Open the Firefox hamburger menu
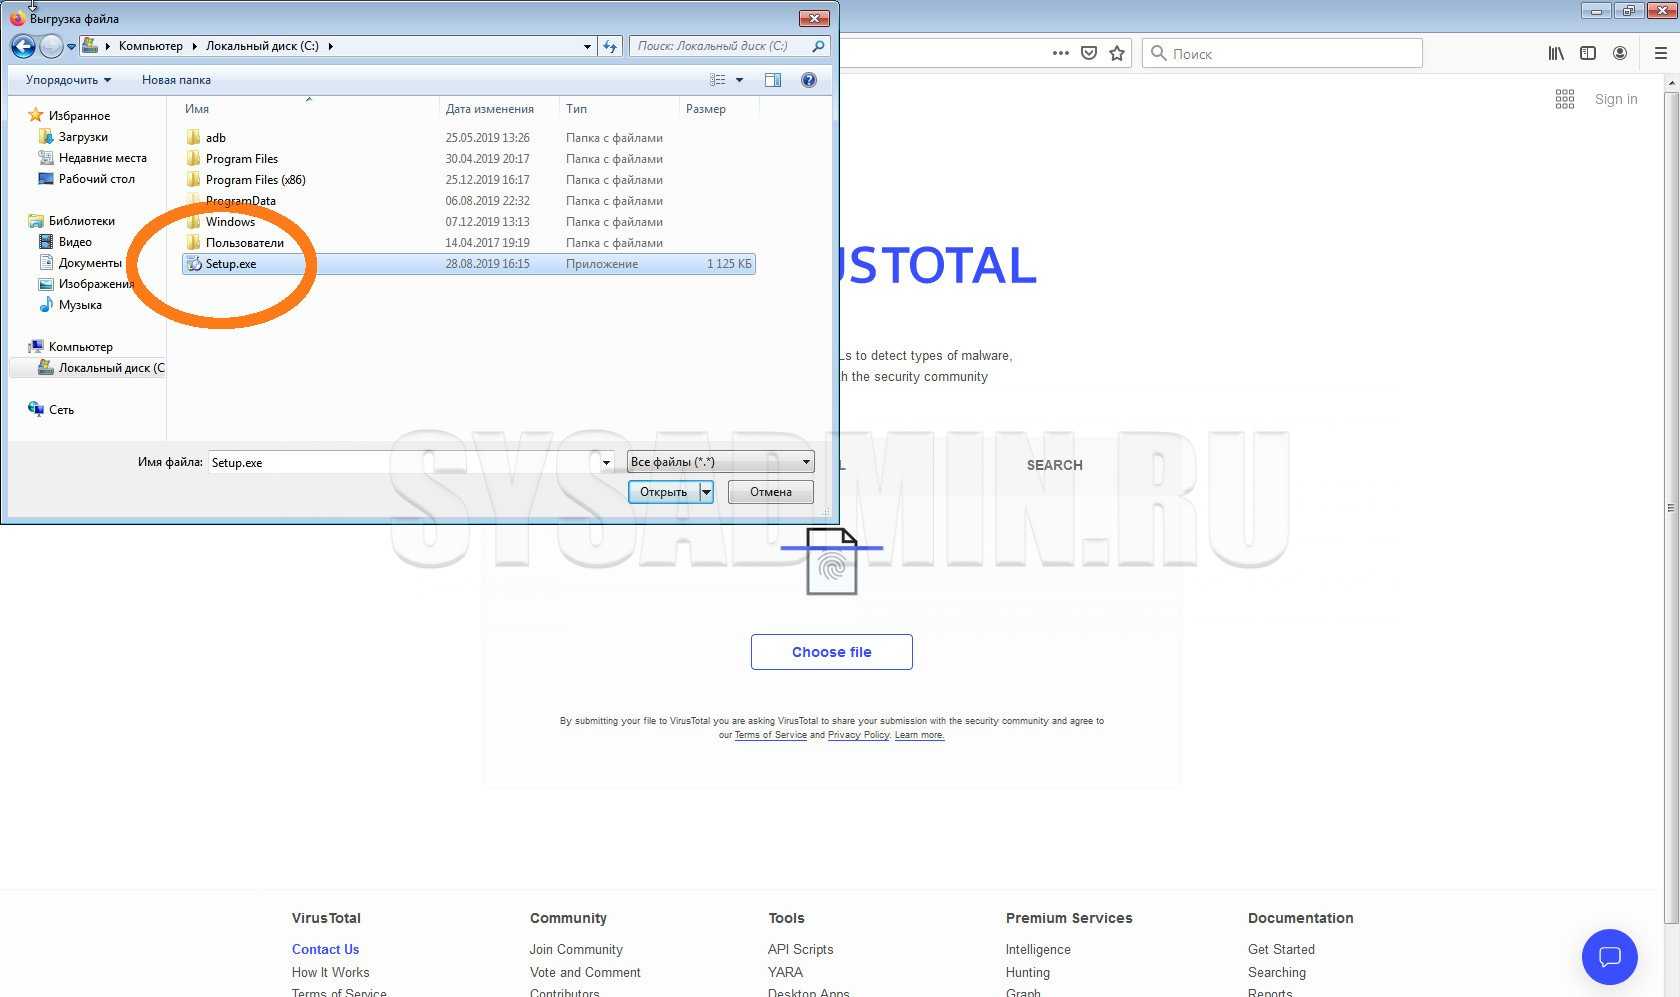This screenshot has height=997, width=1680. (1660, 54)
